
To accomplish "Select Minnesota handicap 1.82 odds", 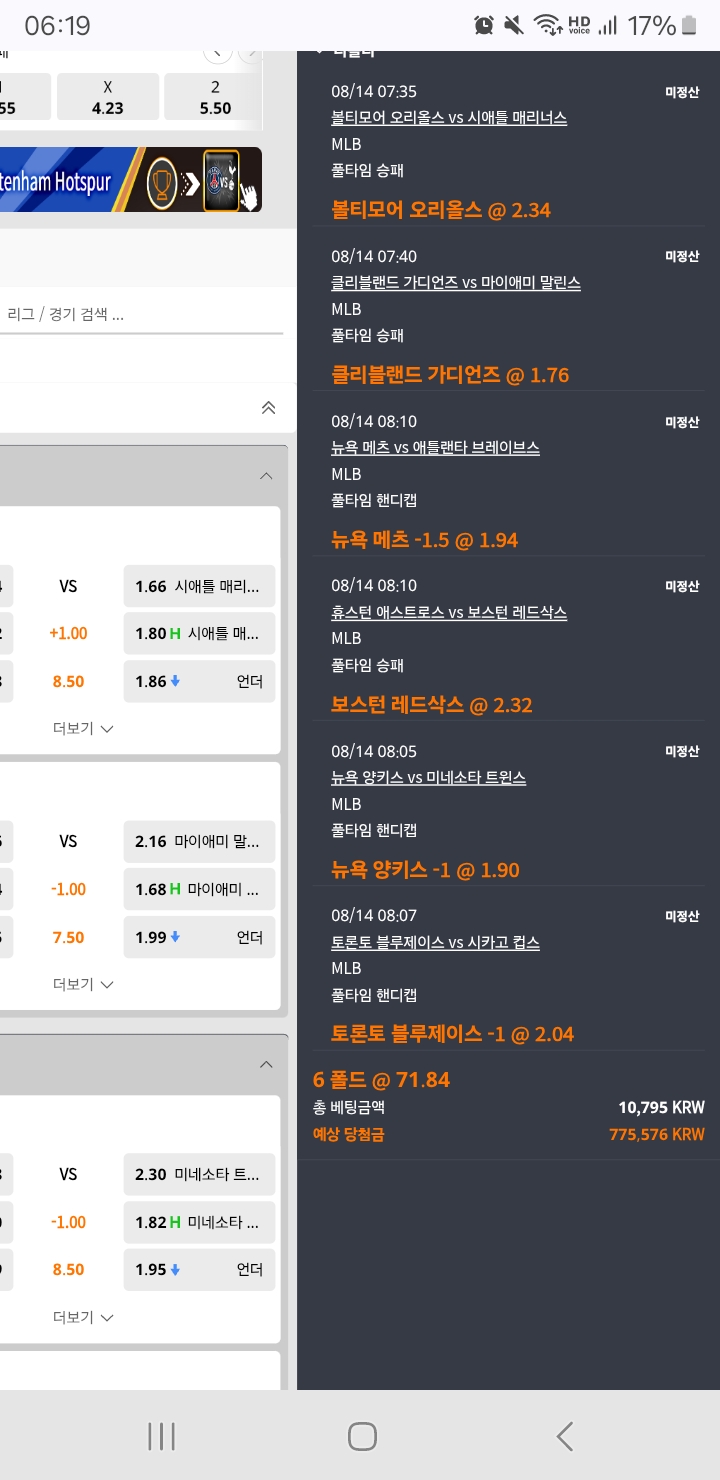I will (199, 1222).
